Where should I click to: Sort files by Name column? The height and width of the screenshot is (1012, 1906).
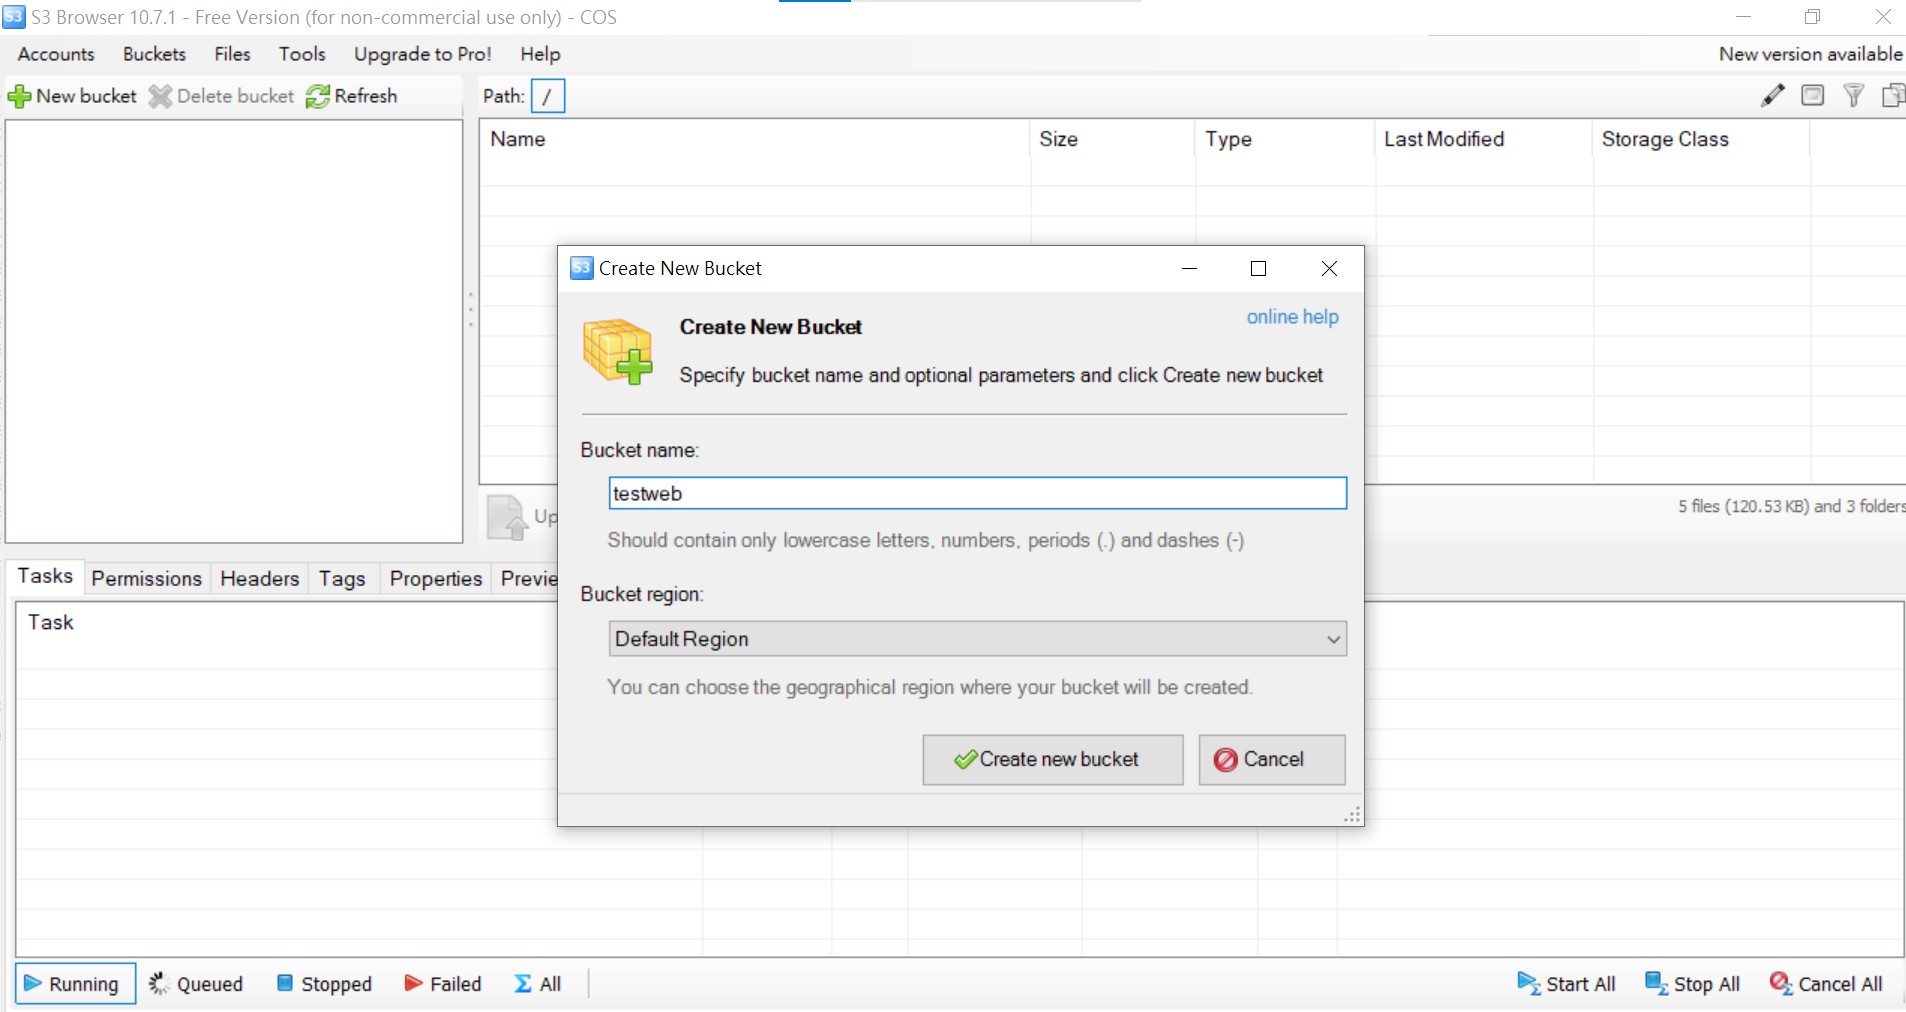pyautogui.click(x=754, y=139)
